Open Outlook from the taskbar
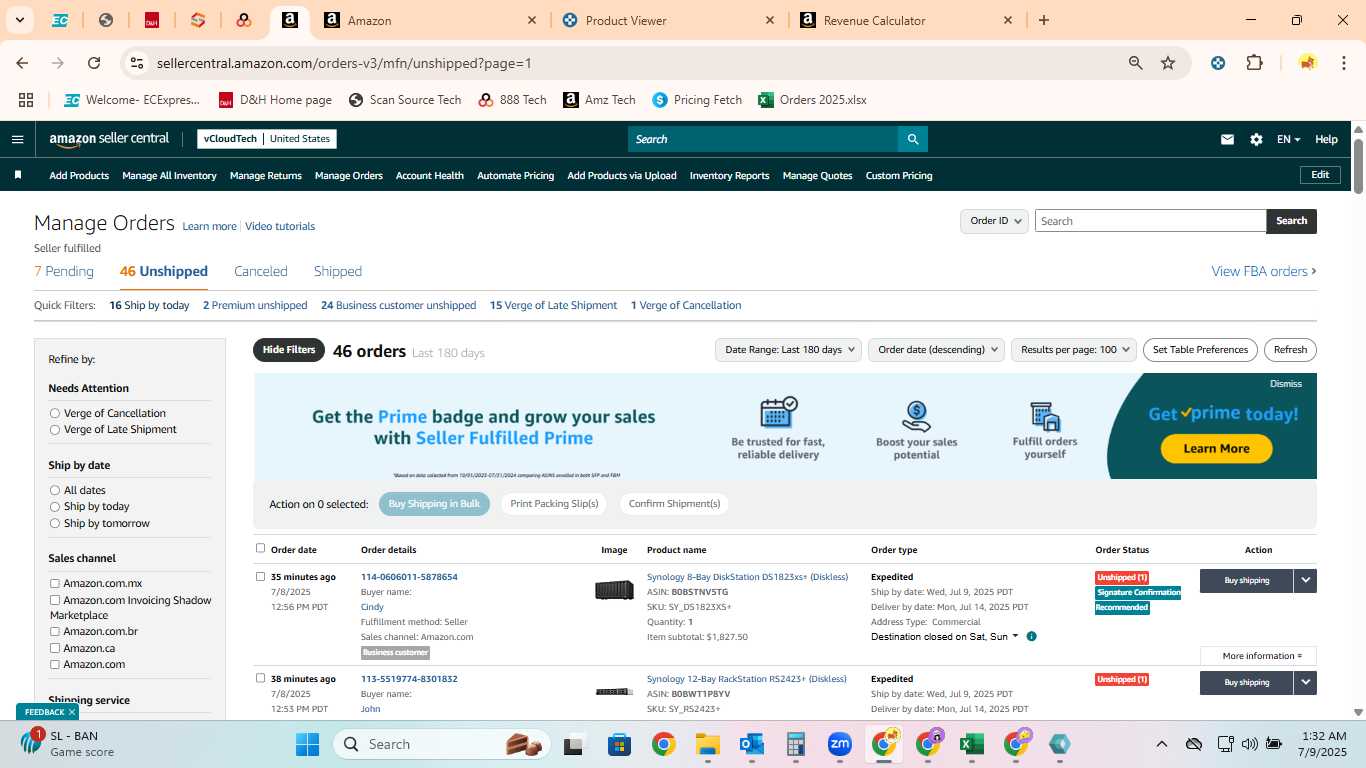1366x768 pixels. 751,744
